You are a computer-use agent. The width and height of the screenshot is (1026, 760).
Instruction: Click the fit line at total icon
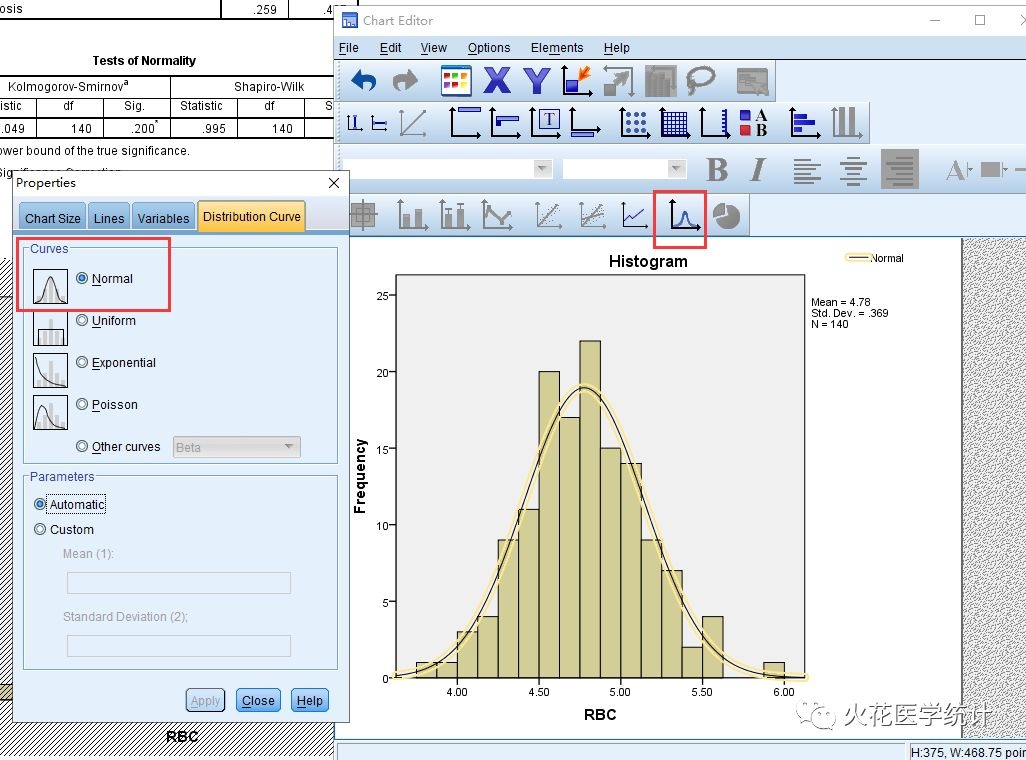[x=548, y=215]
